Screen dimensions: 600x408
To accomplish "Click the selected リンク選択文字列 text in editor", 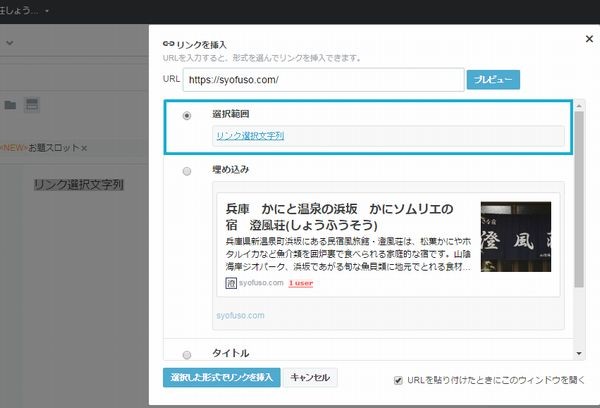I will point(79,185).
